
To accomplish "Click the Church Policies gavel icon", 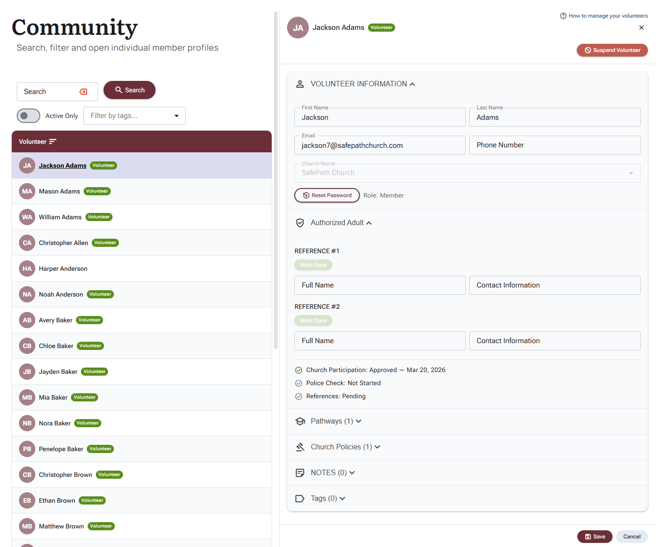I will (300, 447).
